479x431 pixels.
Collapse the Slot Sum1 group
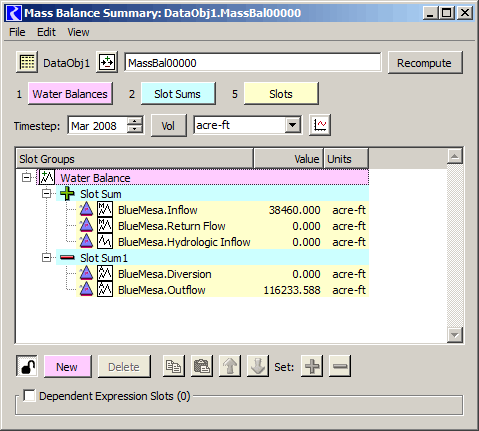pos(46,258)
